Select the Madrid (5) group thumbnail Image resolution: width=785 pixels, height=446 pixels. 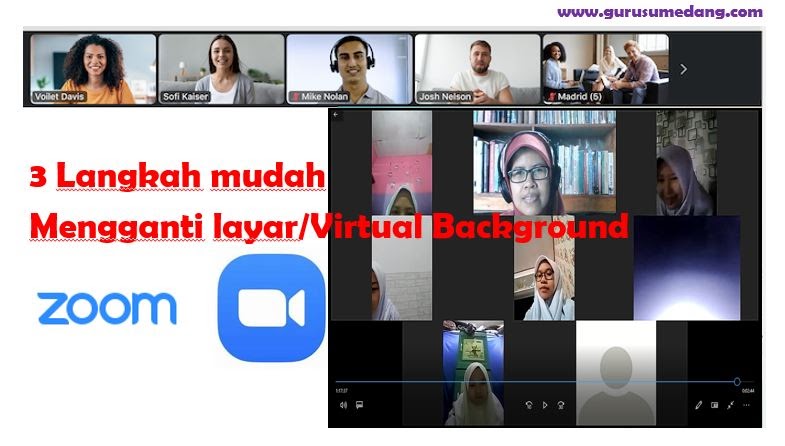pos(606,69)
